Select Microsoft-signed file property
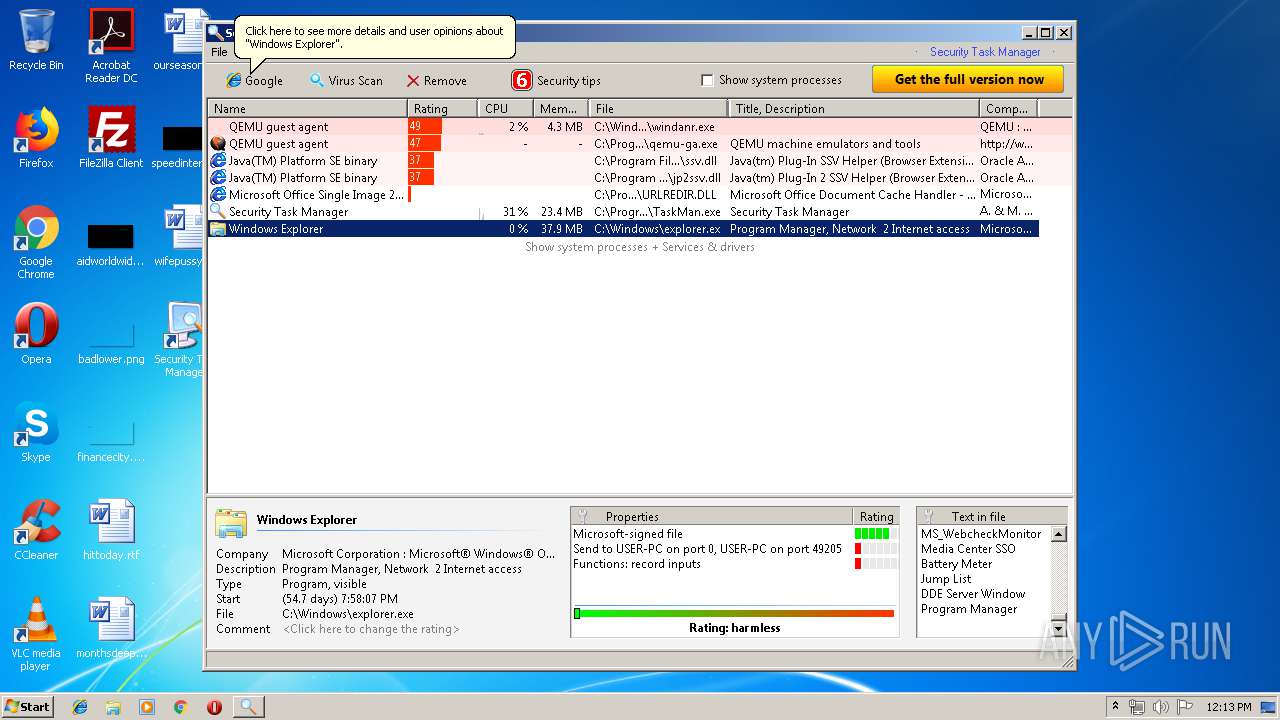Image resolution: width=1280 pixels, height=720 pixels. (x=628, y=534)
